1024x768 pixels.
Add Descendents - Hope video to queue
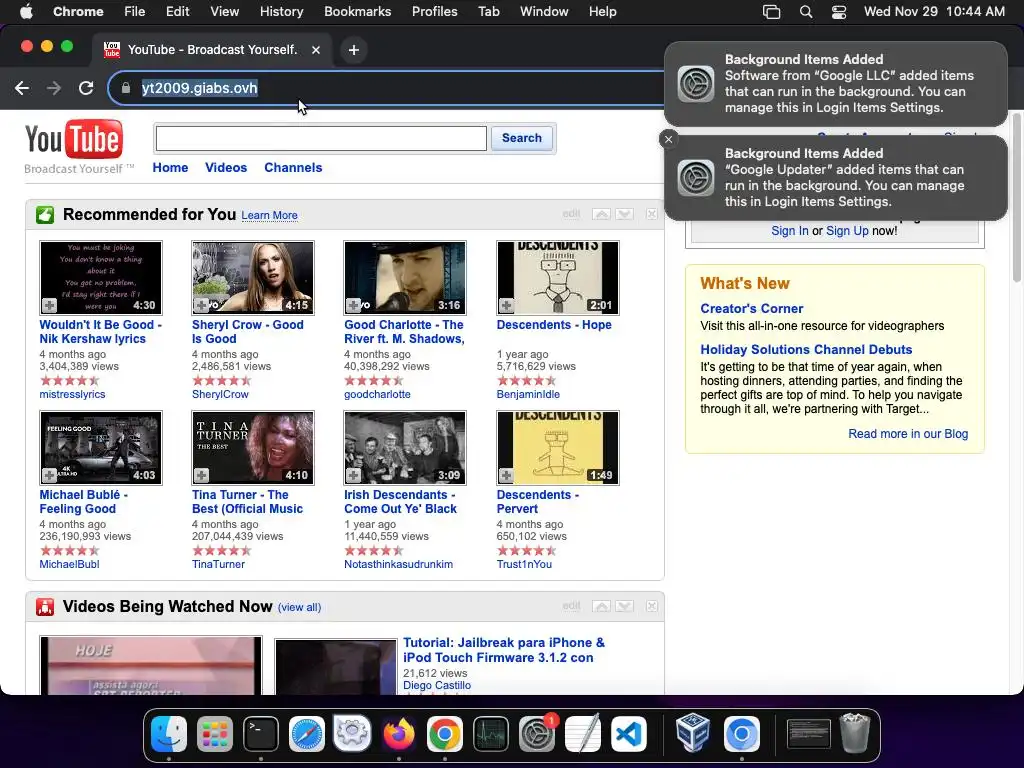pyautogui.click(x=506, y=305)
